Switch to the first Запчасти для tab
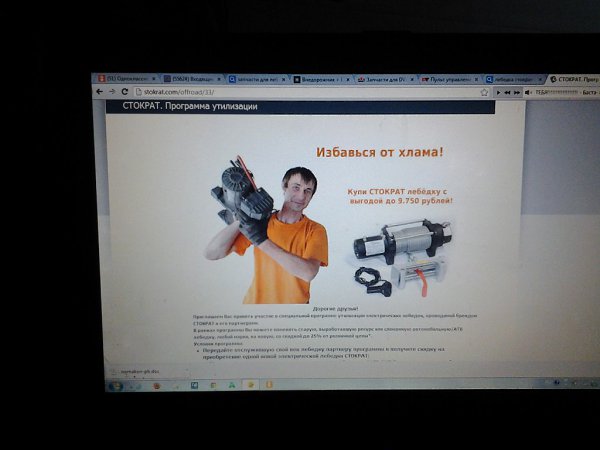 pos(256,78)
